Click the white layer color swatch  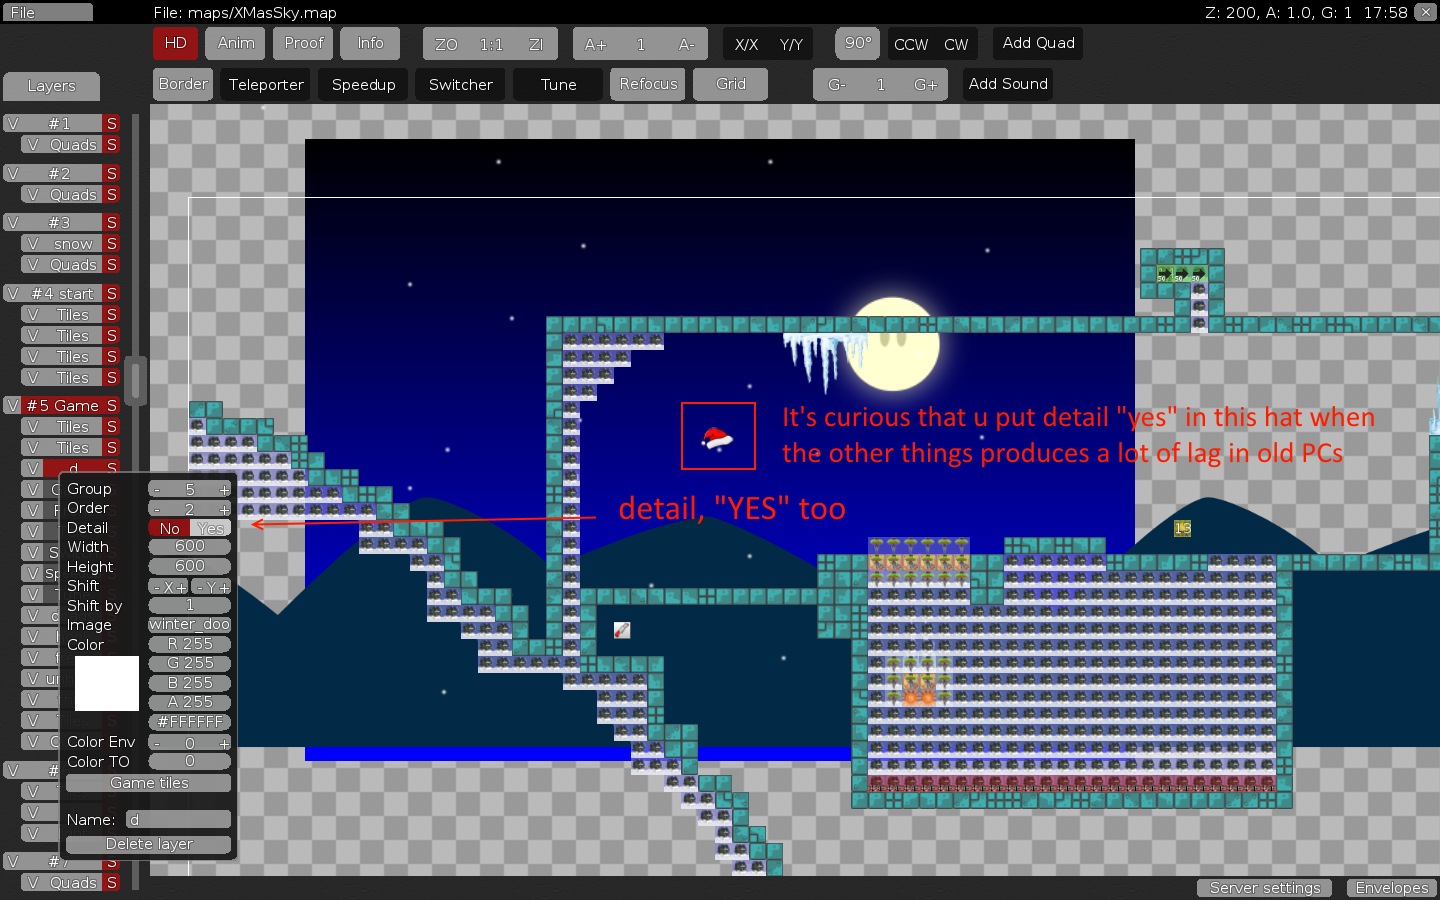pyautogui.click(x=107, y=684)
